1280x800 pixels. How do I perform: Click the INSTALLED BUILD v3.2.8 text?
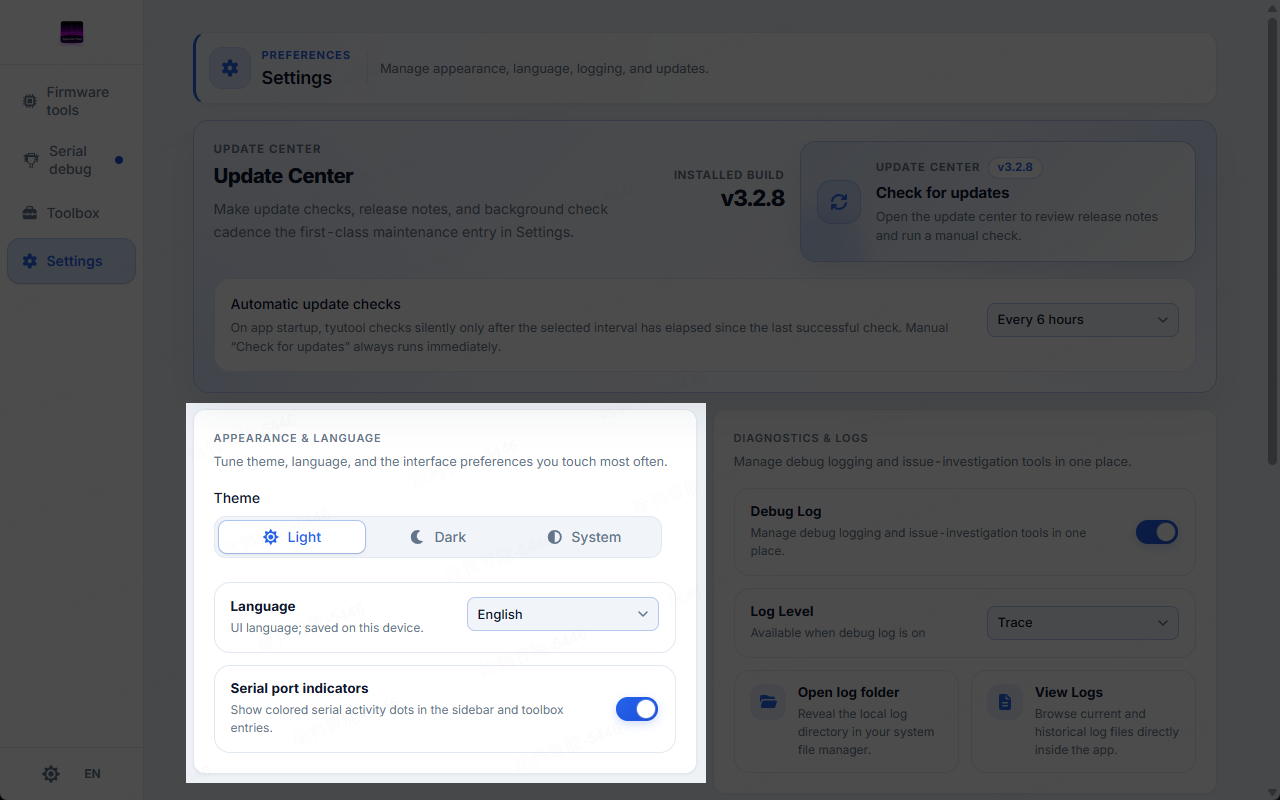click(729, 189)
